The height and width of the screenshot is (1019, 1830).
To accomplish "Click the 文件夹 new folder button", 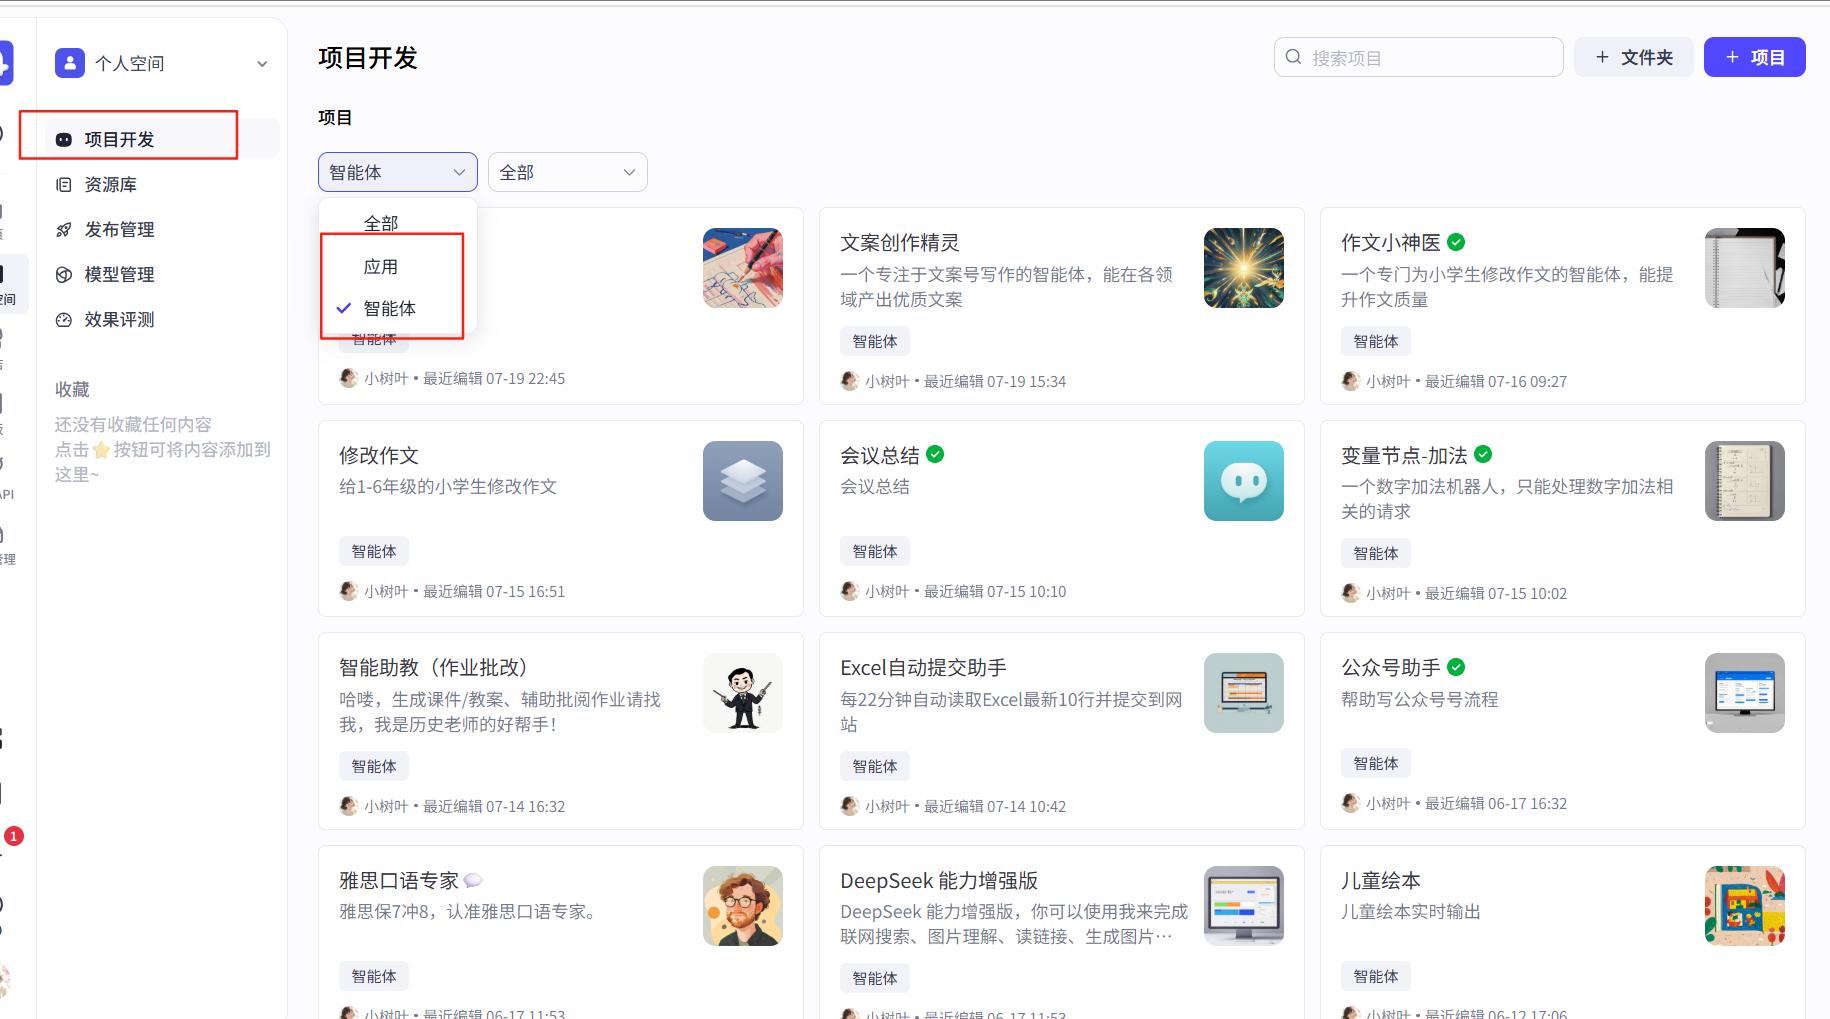I will [x=1633, y=57].
